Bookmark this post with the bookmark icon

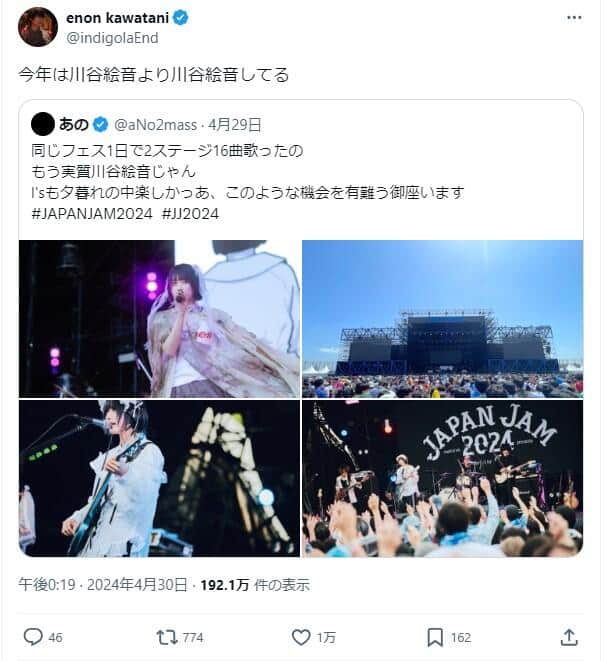click(x=435, y=637)
